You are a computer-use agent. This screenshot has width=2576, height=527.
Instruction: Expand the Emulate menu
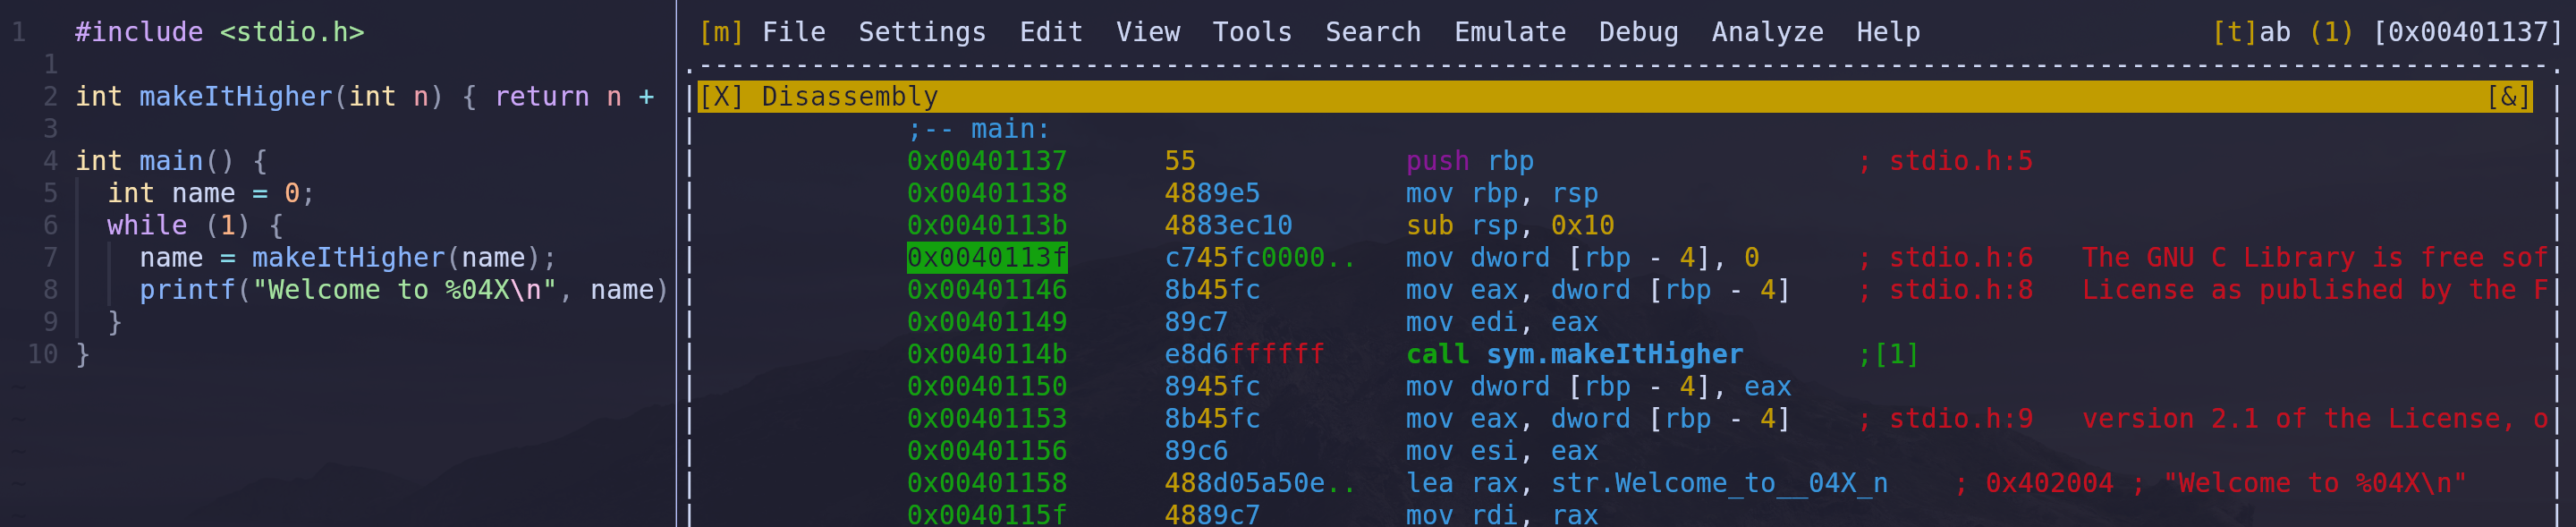click(x=1509, y=32)
